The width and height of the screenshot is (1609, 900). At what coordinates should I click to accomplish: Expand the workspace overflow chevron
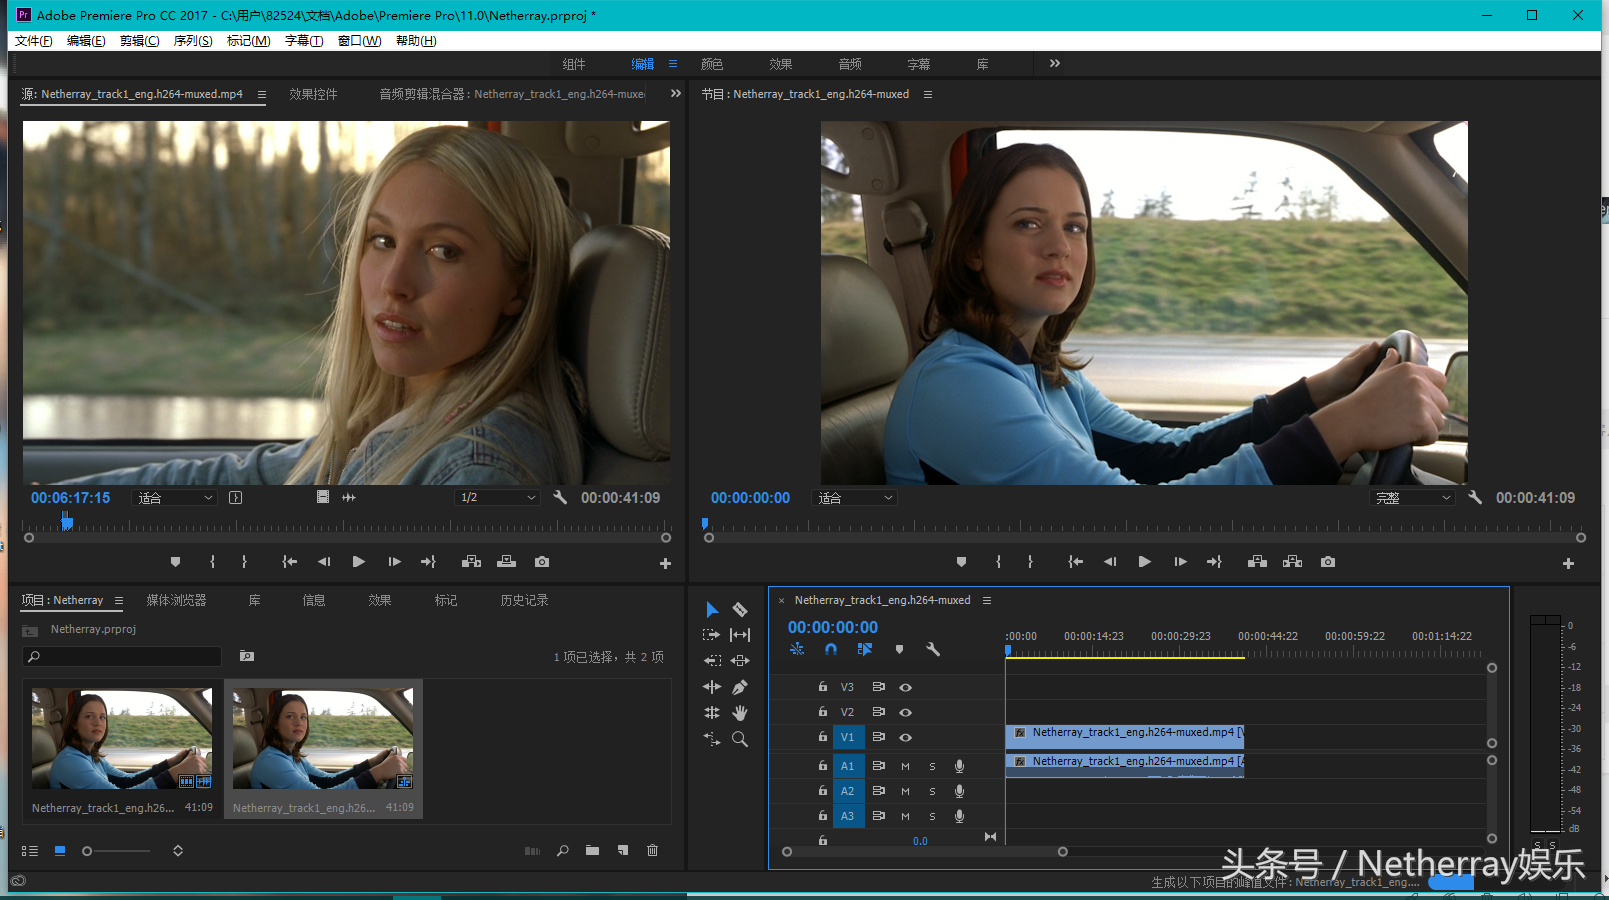tap(1054, 63)
